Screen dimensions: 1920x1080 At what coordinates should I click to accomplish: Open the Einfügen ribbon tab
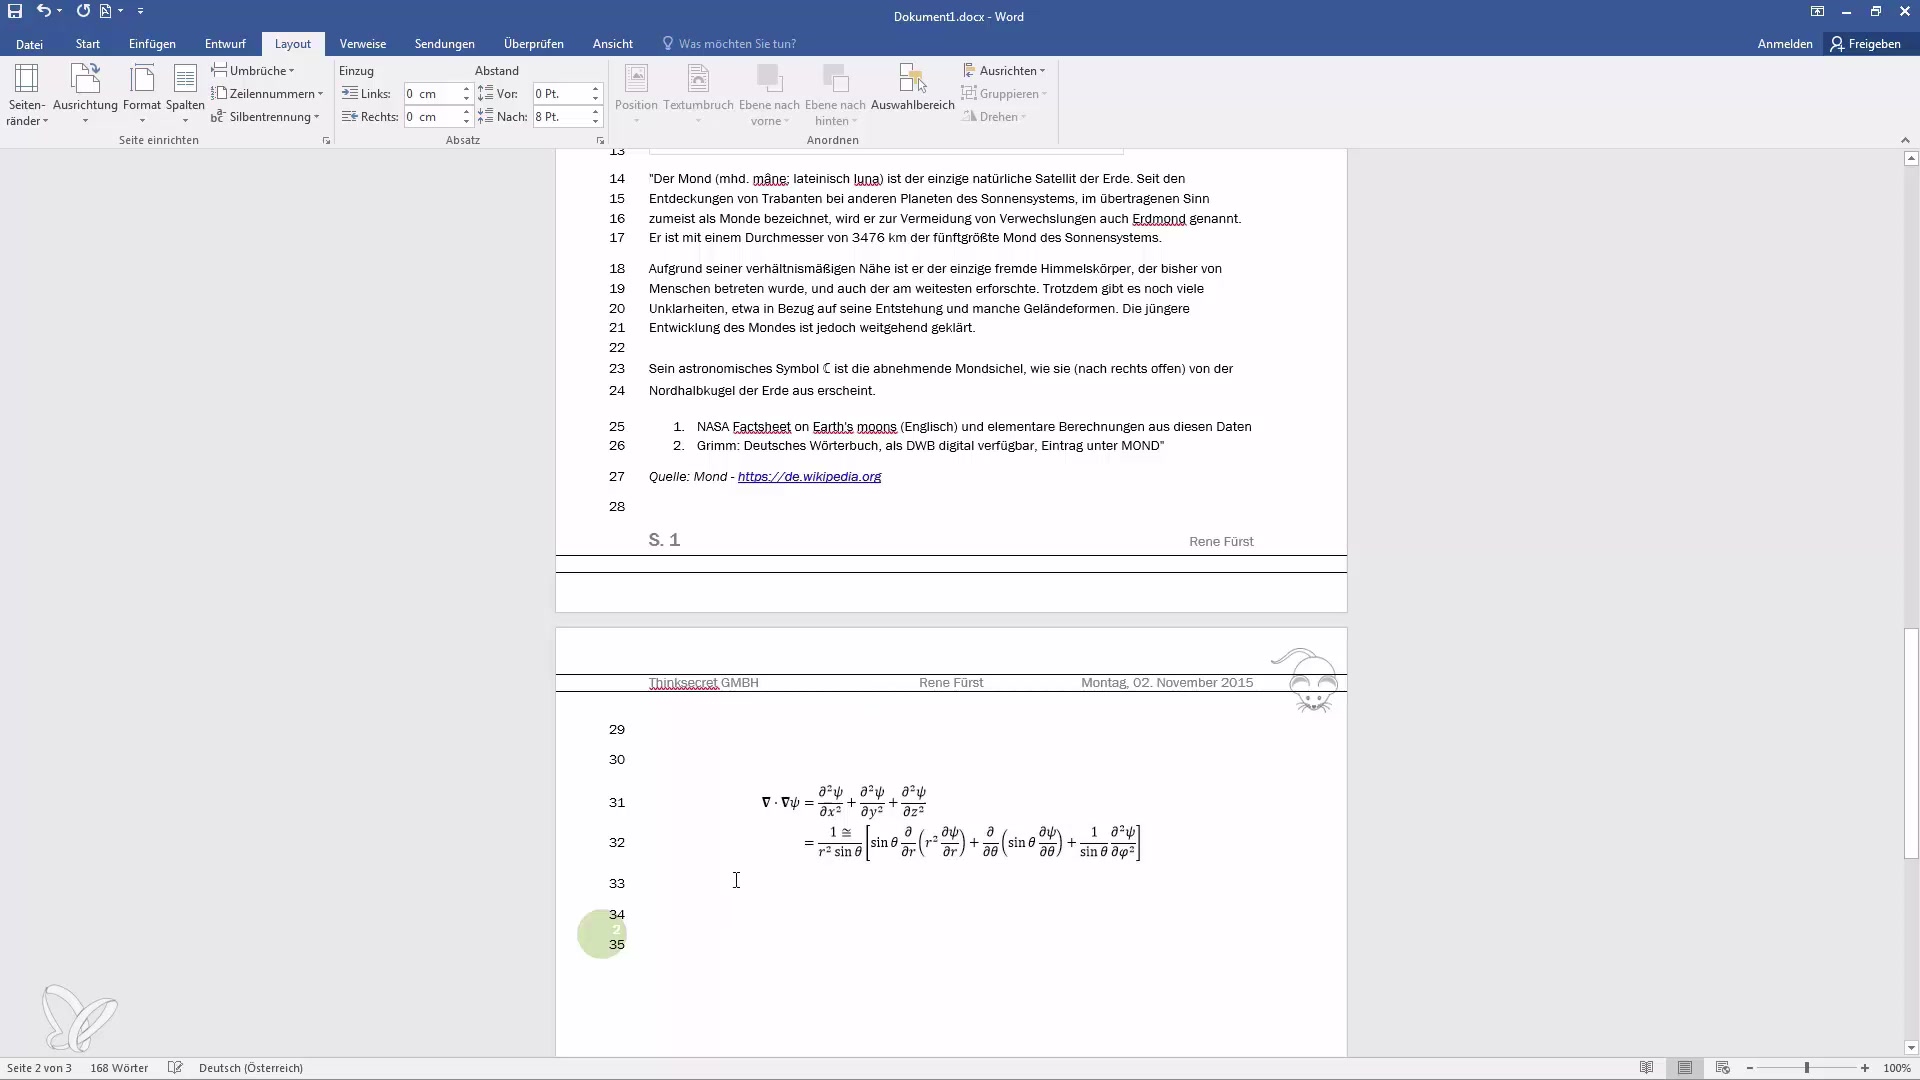152,44
